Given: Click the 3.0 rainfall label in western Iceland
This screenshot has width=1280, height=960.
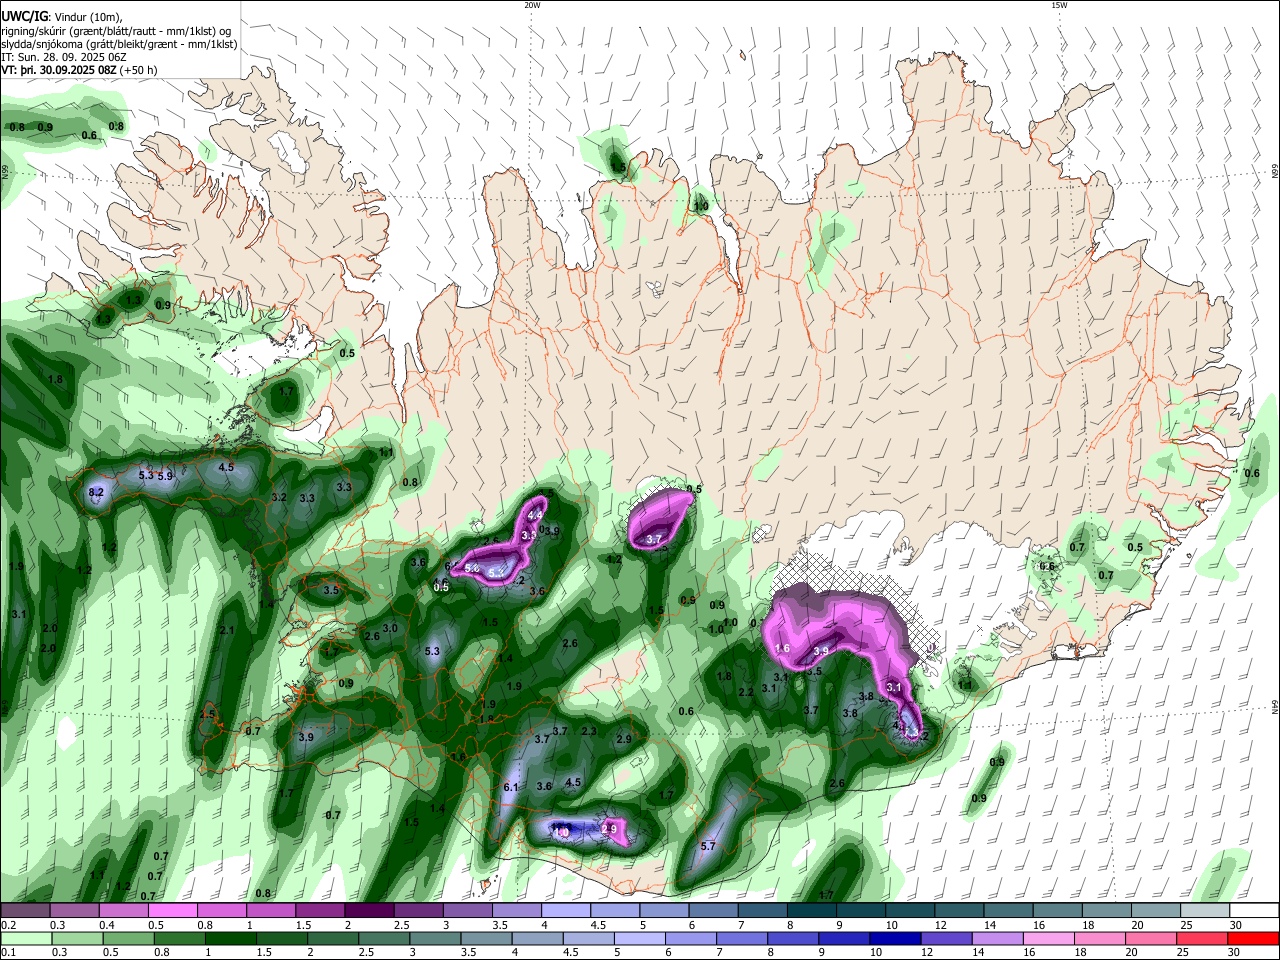Looking at the screenshot, I should pos(390,628).
